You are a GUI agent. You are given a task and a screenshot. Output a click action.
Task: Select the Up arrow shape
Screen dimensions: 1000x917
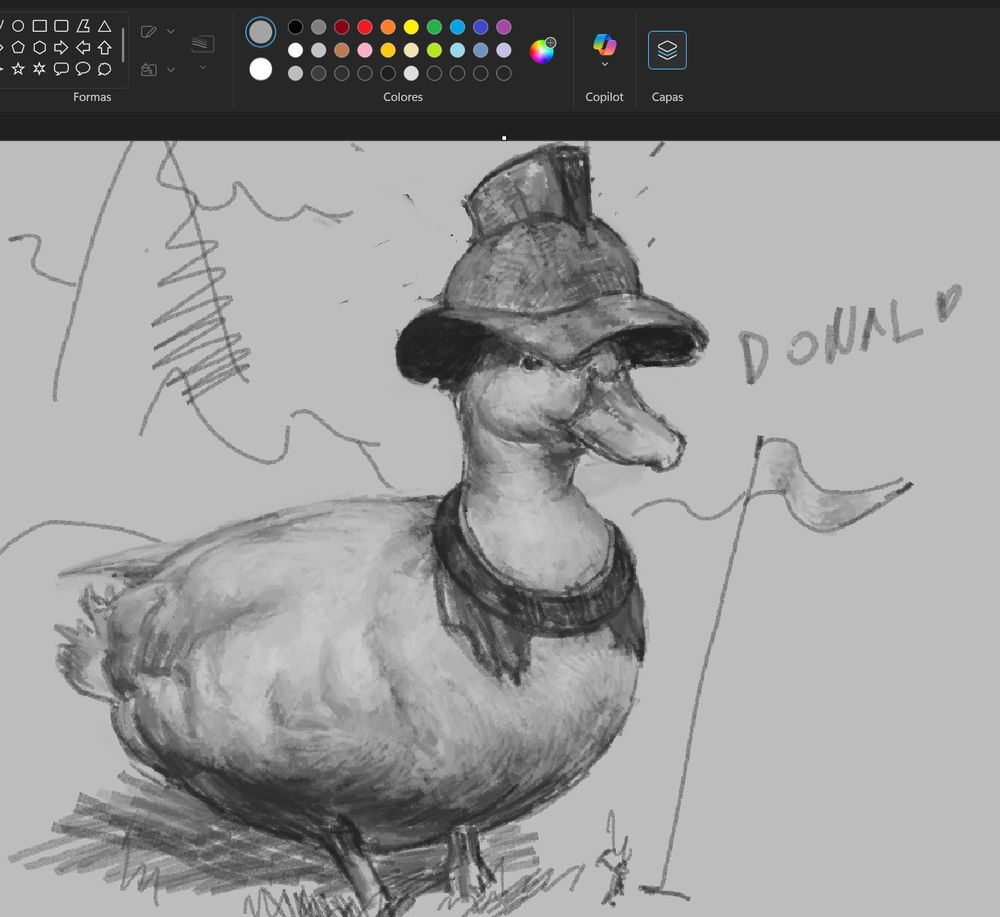point(105,47)
